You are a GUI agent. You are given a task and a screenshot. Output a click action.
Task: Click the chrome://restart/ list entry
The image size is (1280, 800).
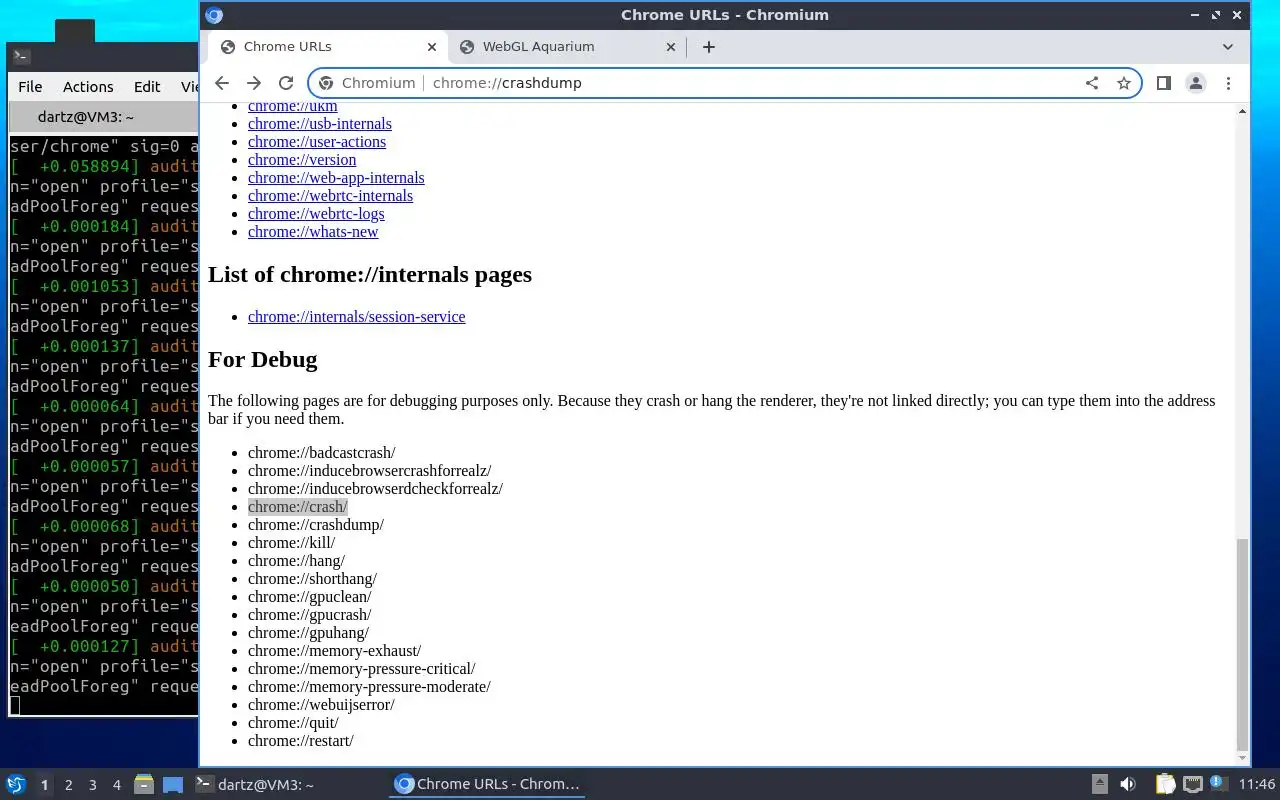click(301, 741)
